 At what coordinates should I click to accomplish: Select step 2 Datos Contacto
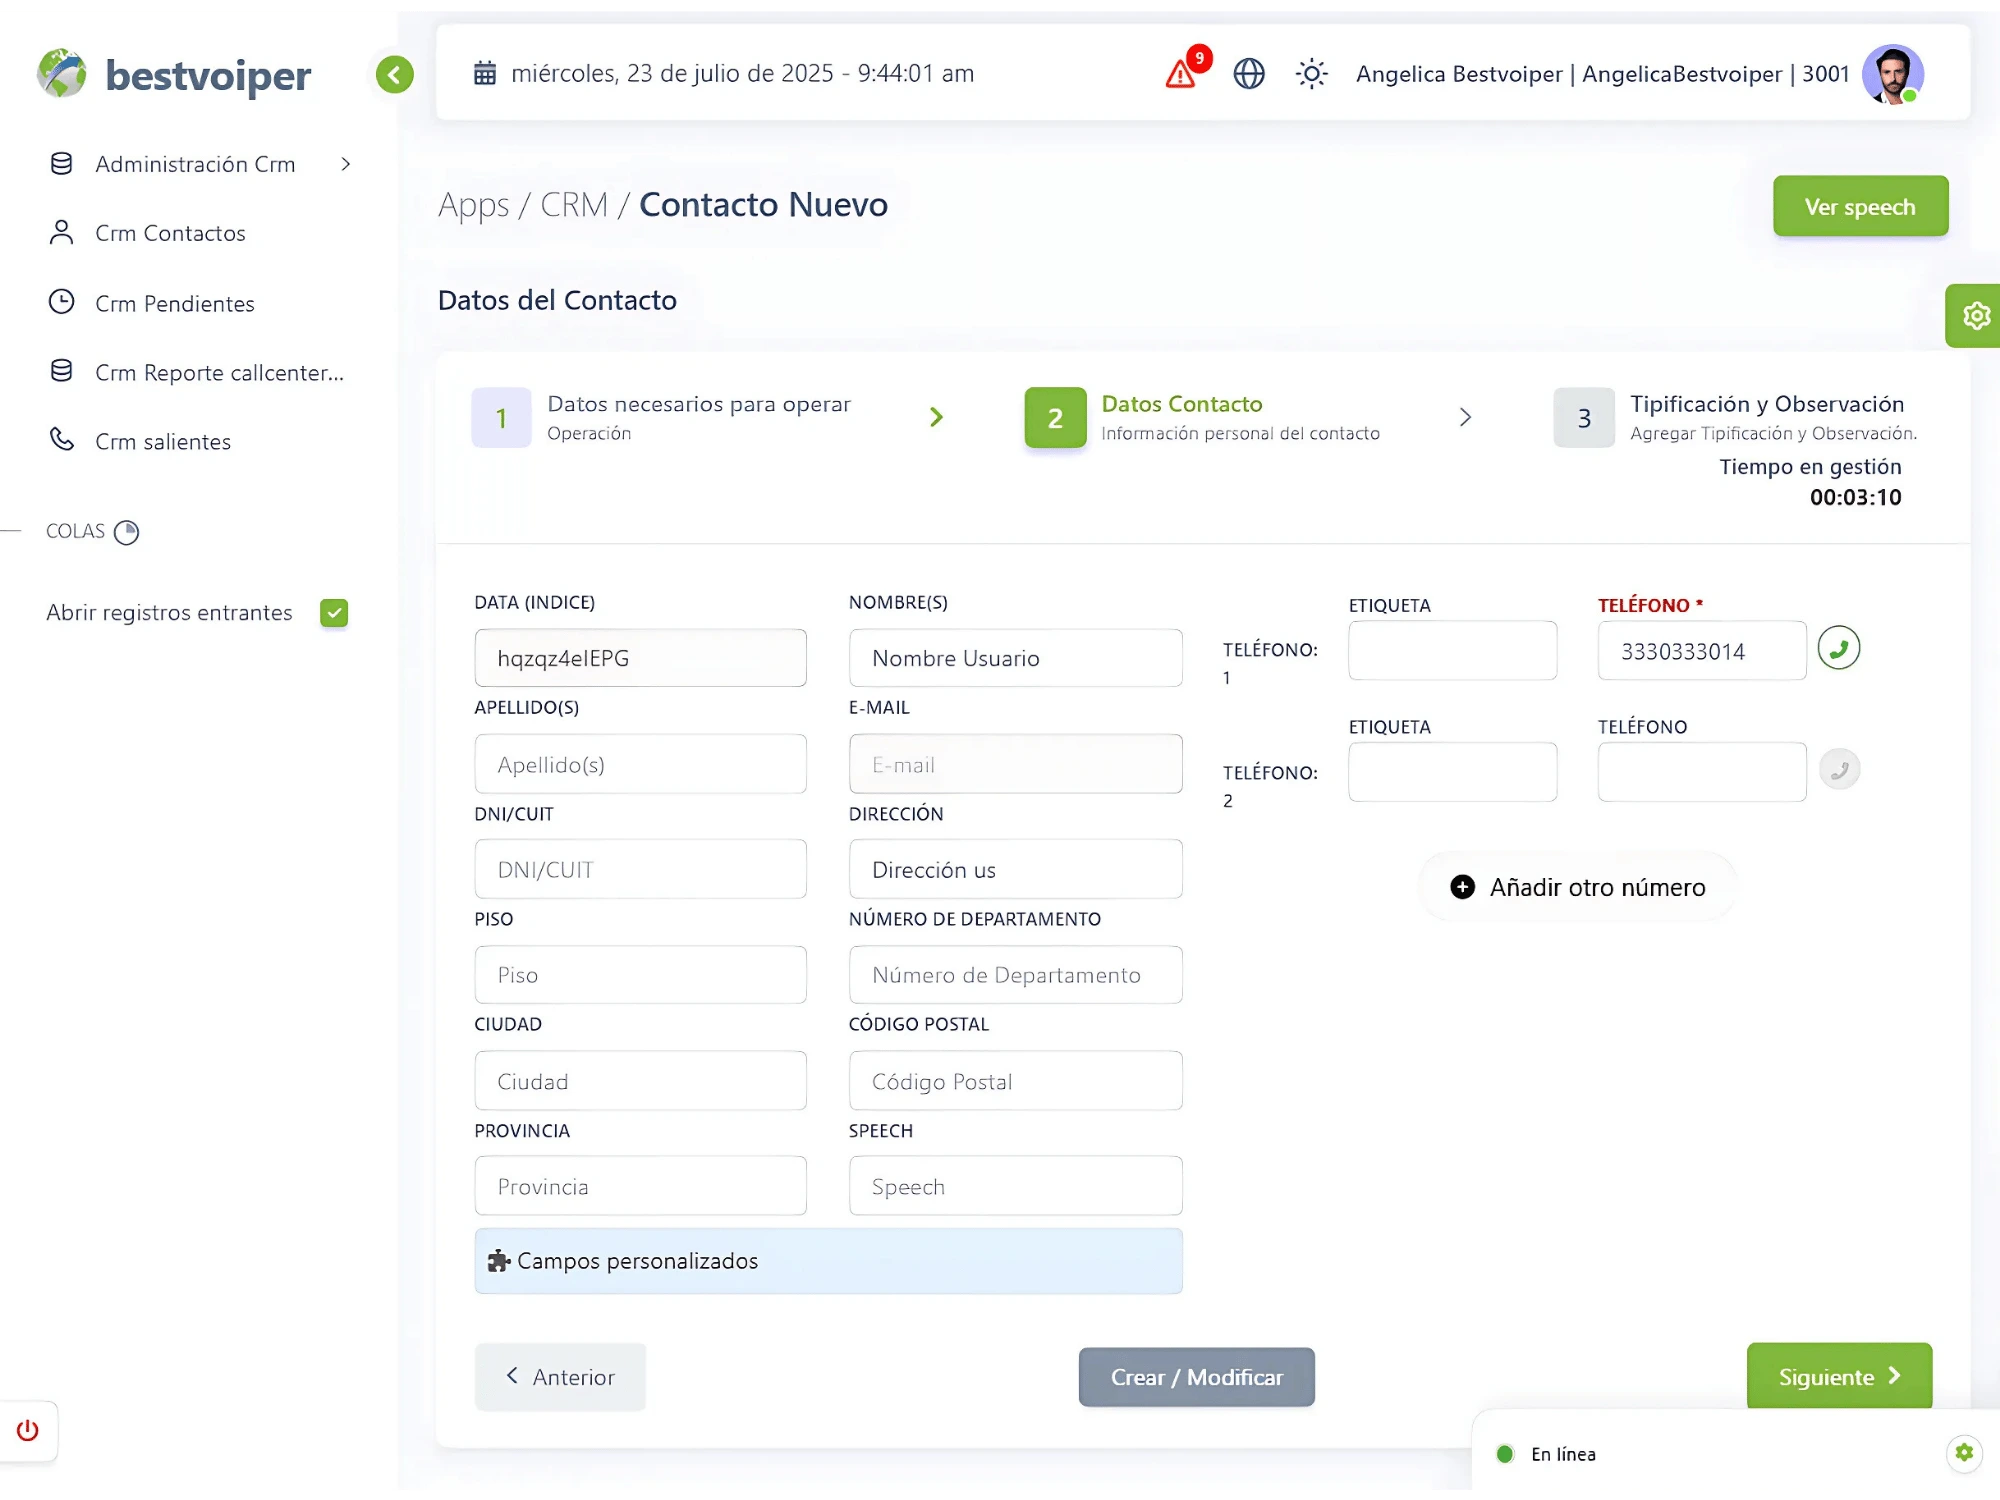click(x=1202, y=417)
